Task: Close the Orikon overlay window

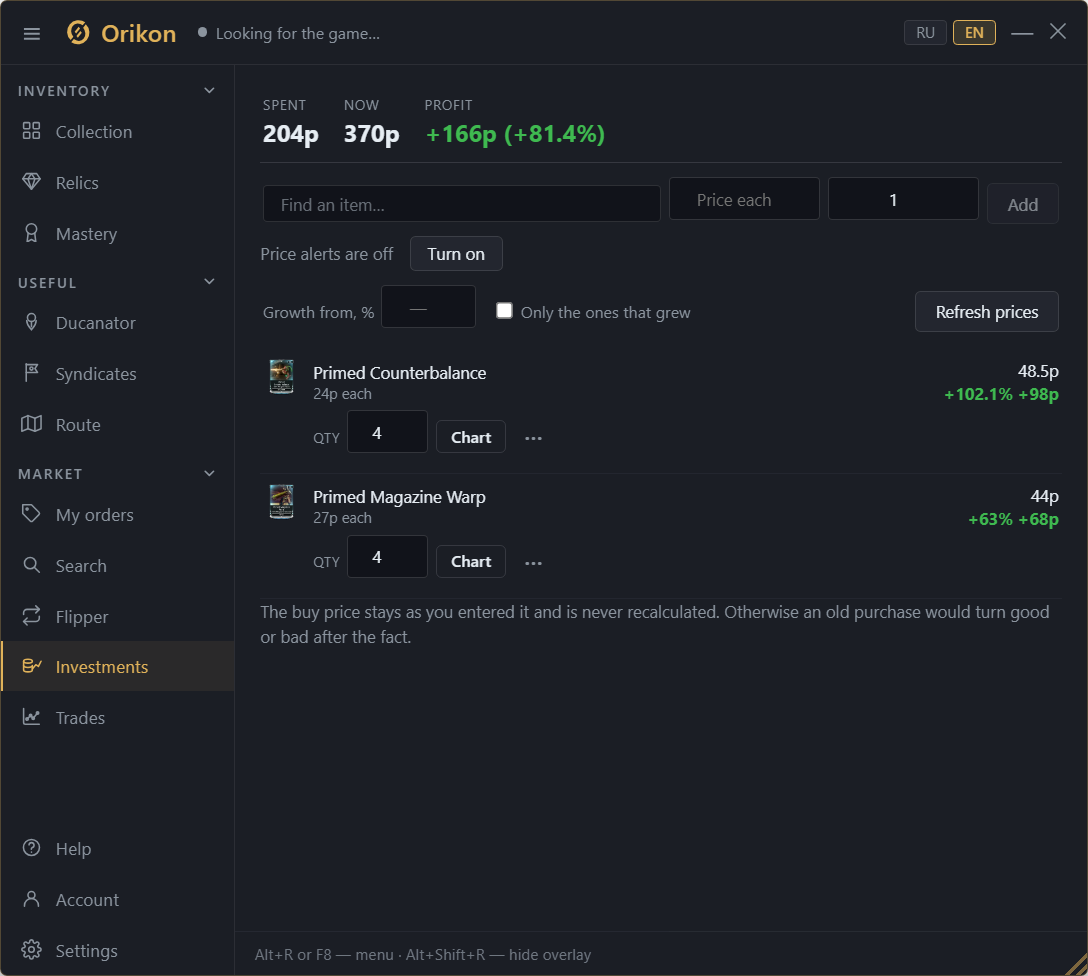Action: click(1057, 31)
